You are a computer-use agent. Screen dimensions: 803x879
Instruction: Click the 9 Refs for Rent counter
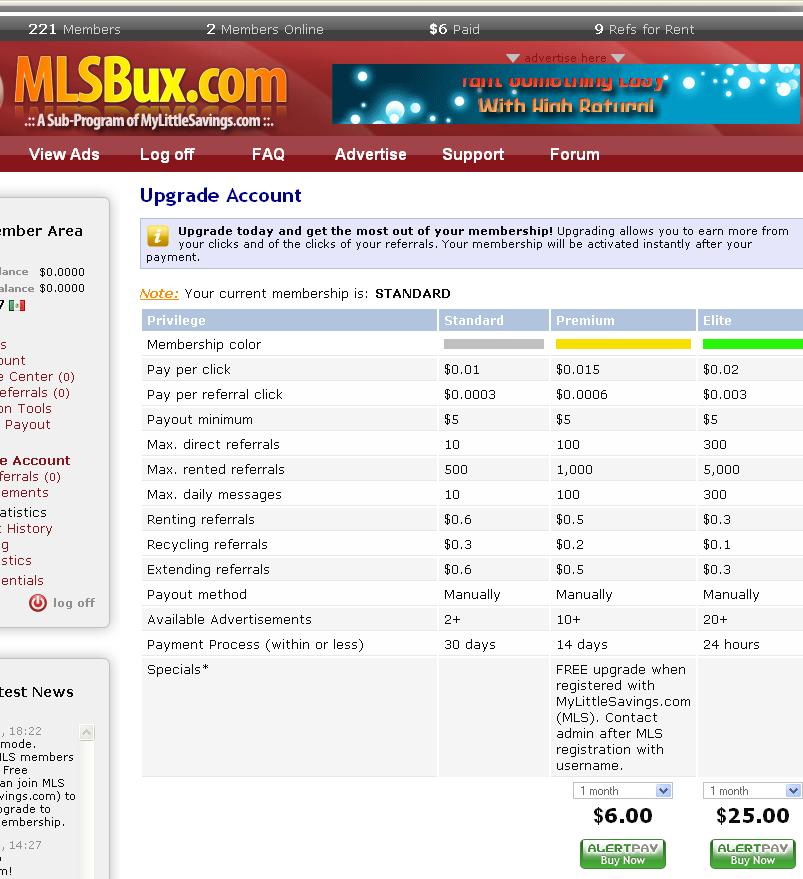pos(644,29)
